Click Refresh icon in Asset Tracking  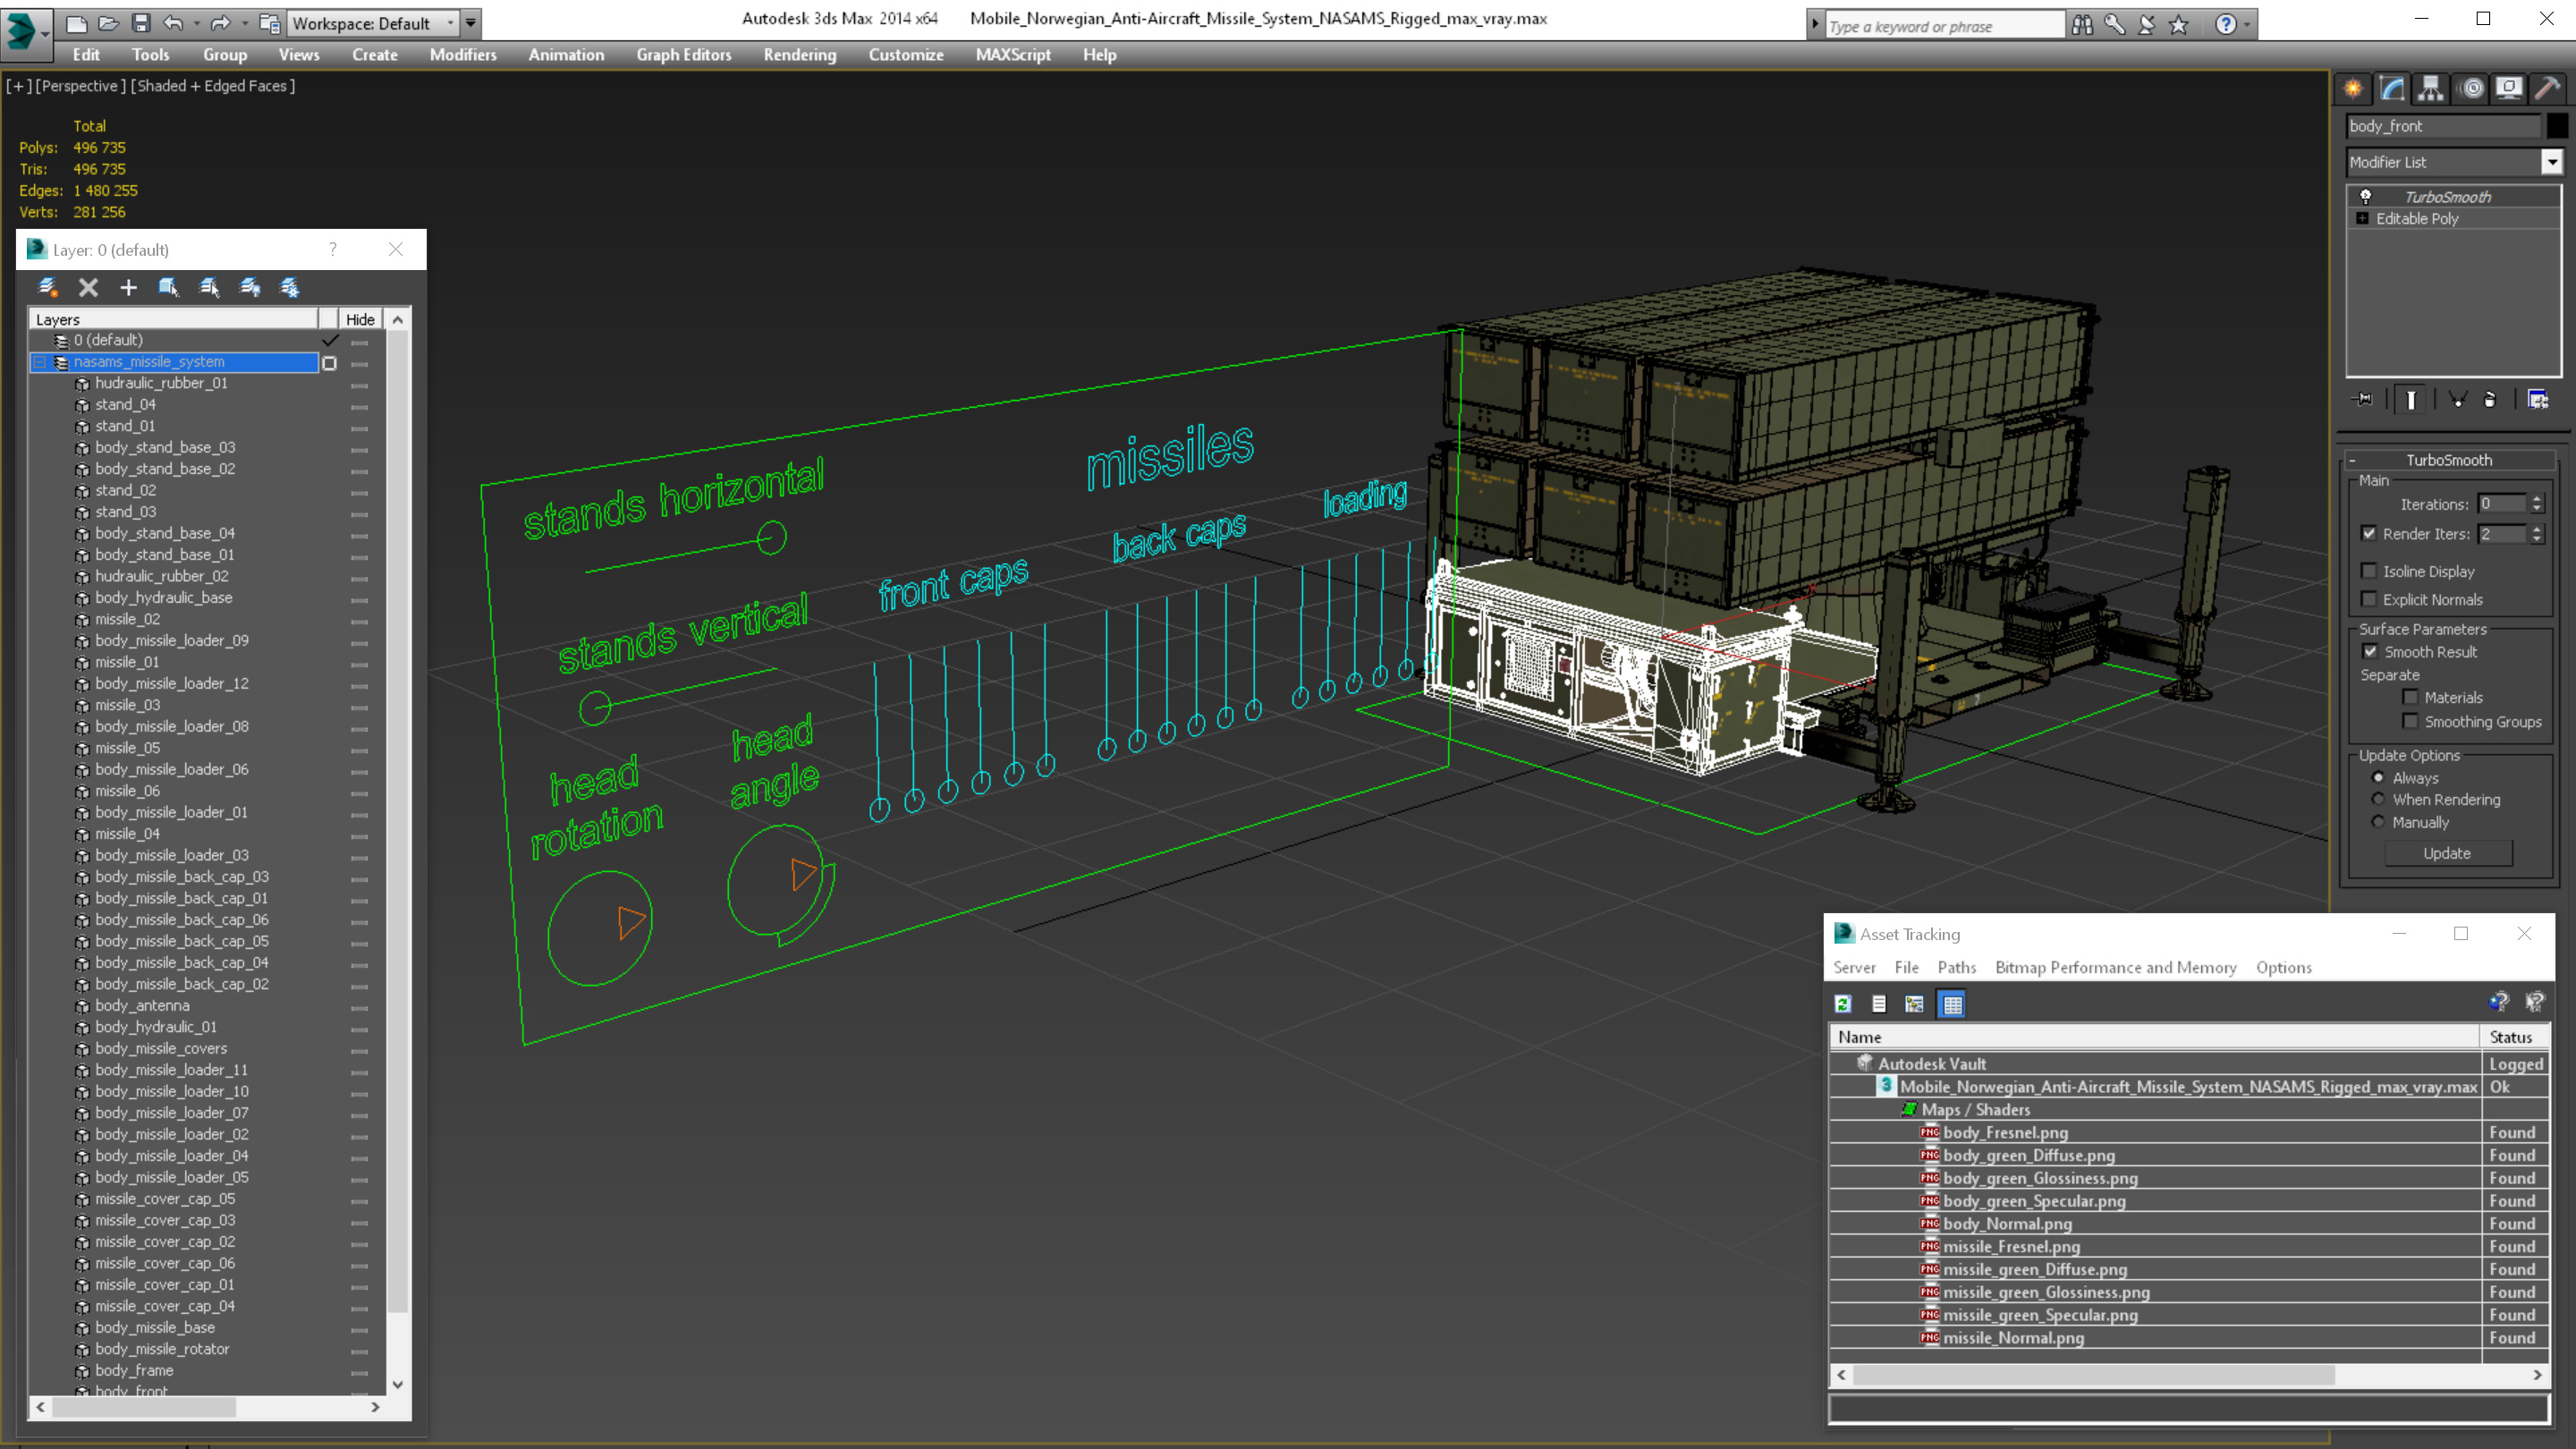pos(1843,1004)
